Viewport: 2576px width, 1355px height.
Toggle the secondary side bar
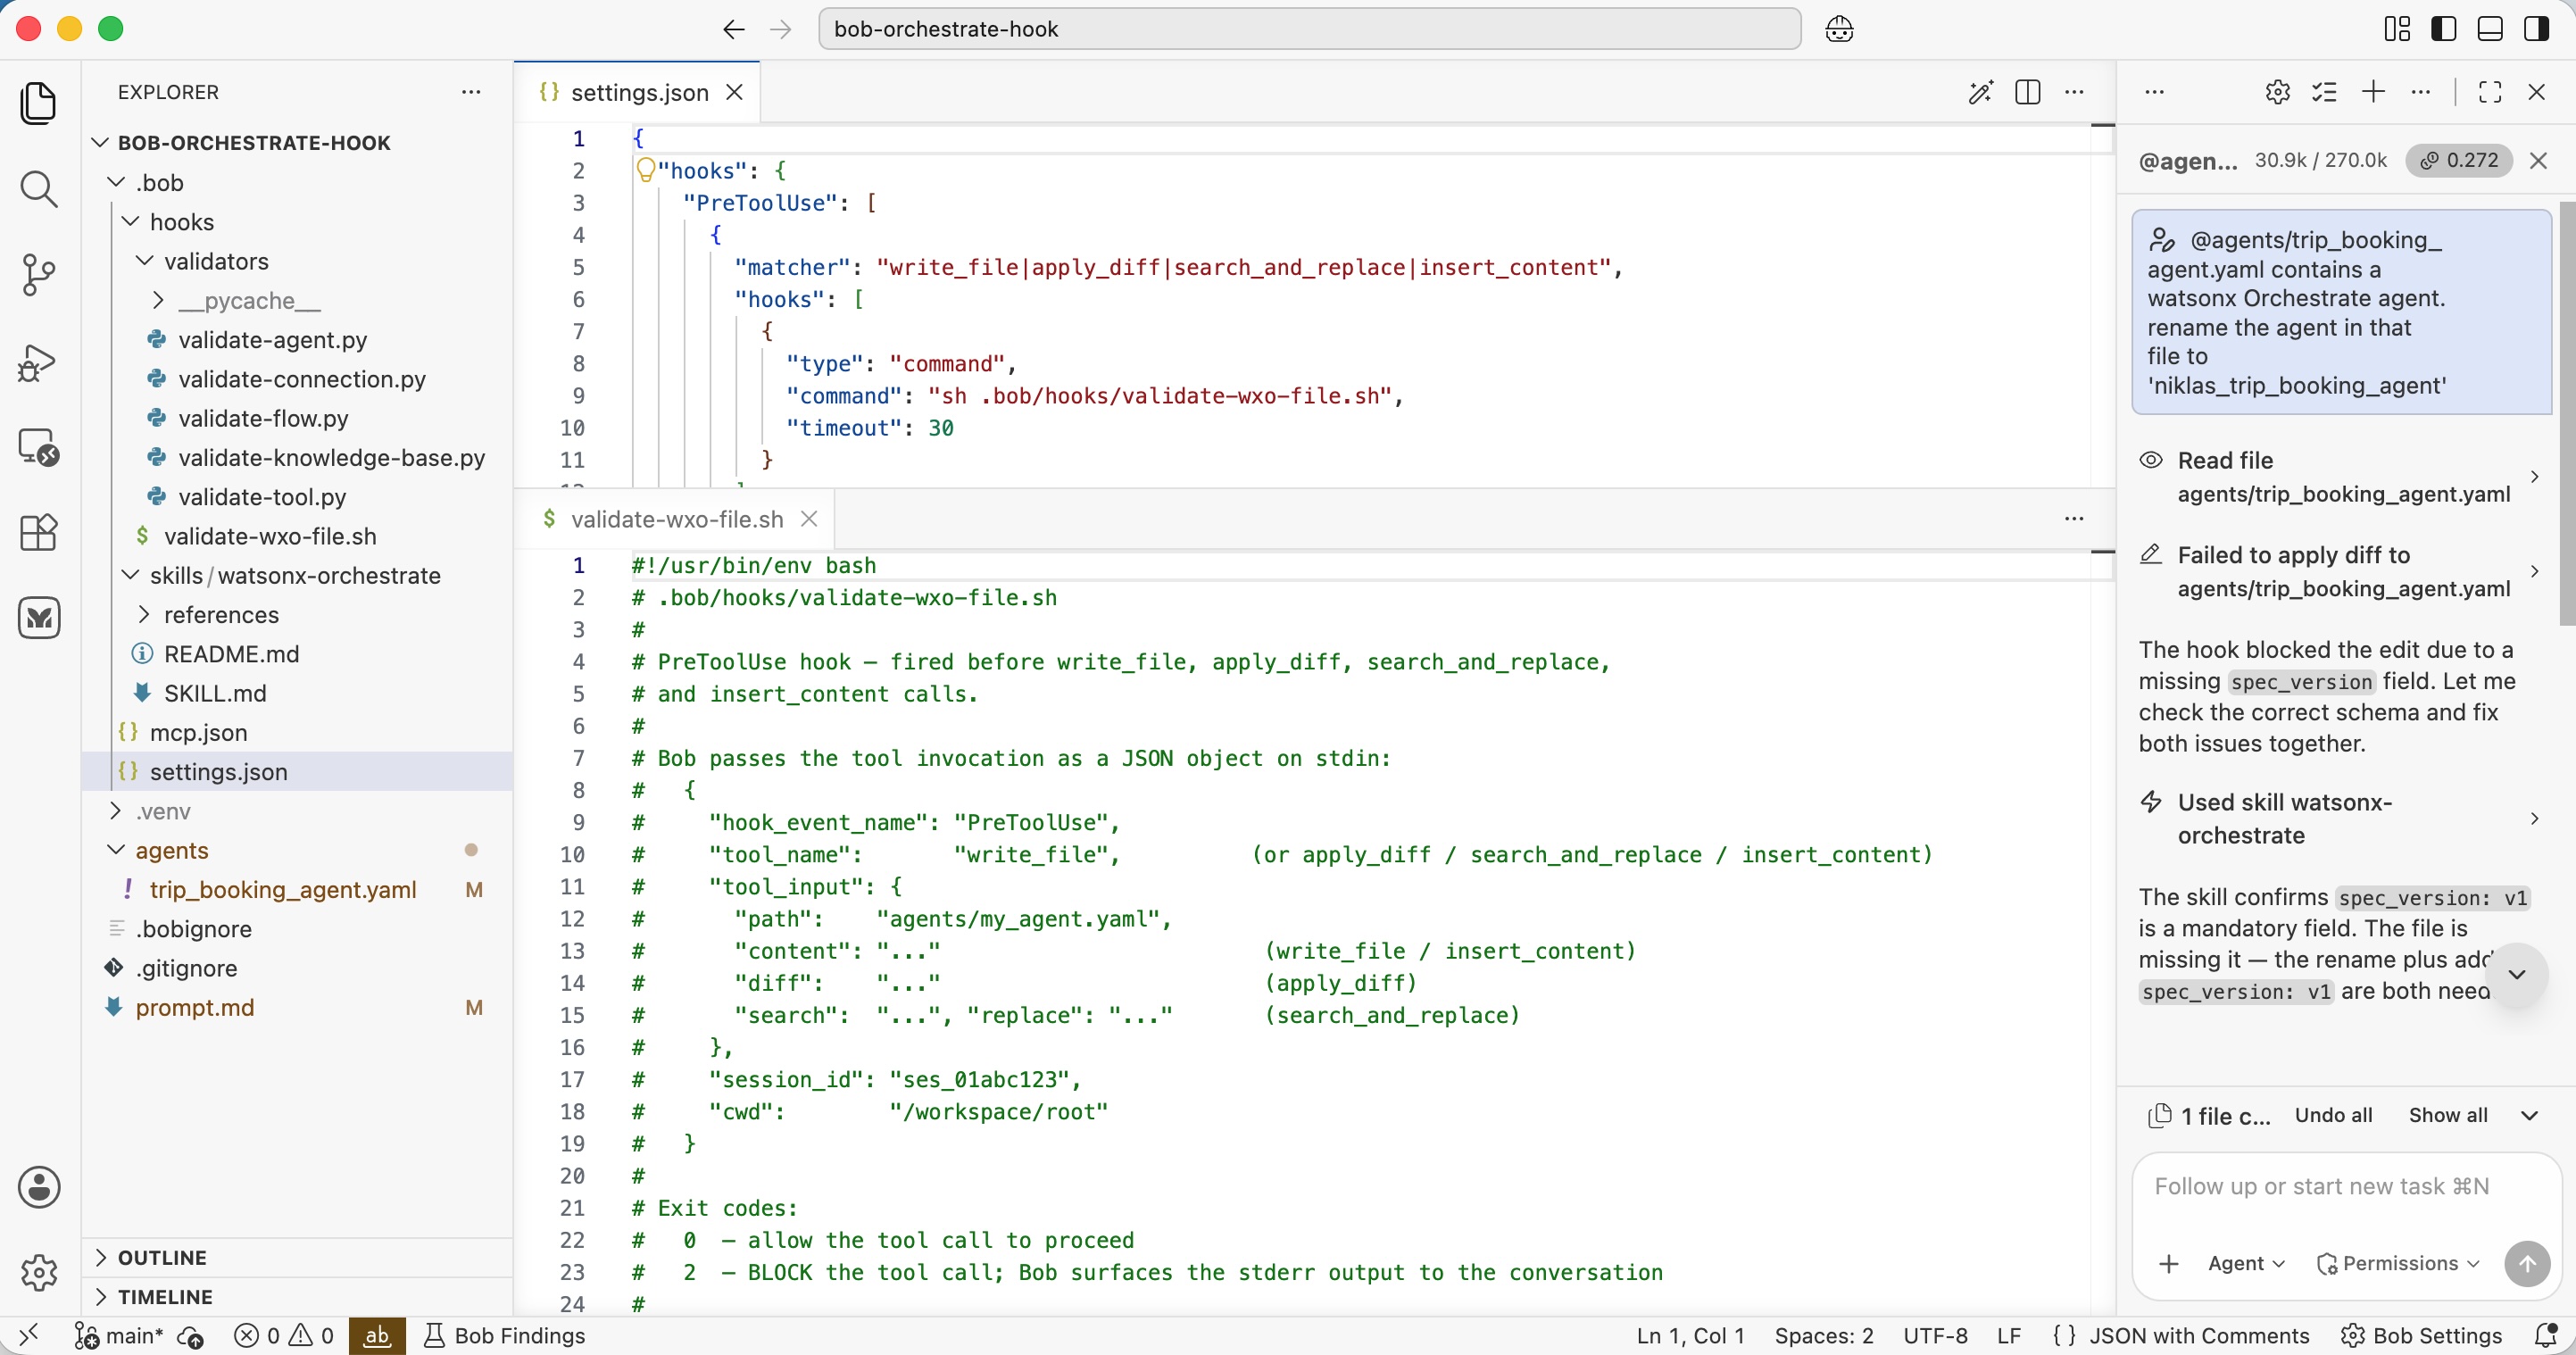[x=2536, y=29]
